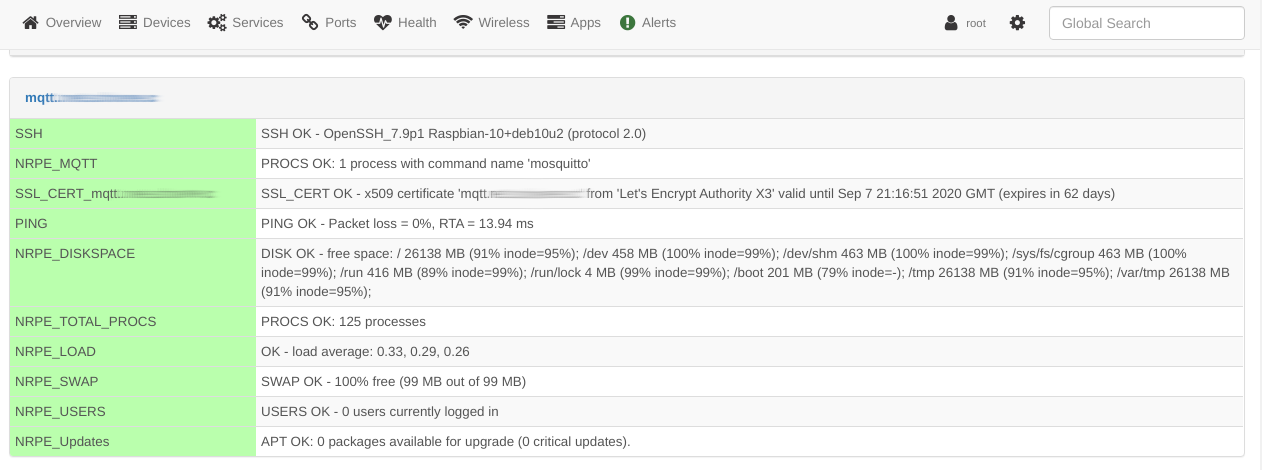The image size is (1262, 470).
Task: Select the PING service status cell
Action: pos(749,223)
